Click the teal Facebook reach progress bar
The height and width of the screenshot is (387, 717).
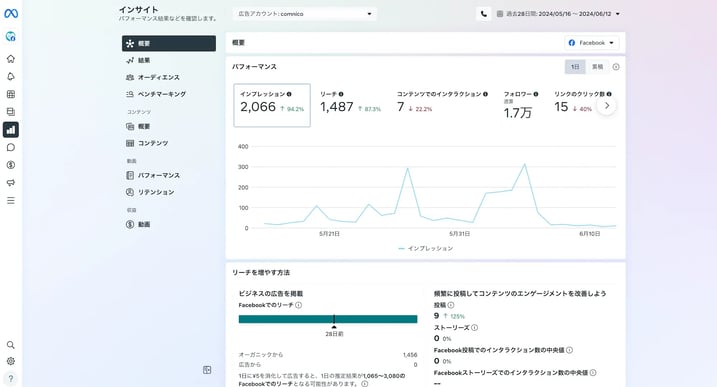point(328,319)
